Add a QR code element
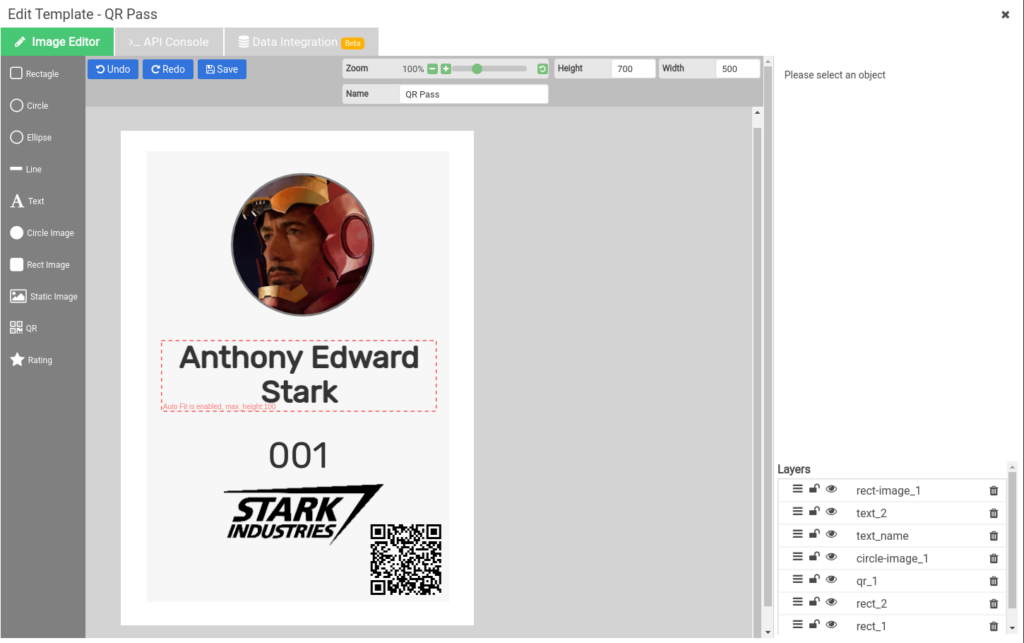Screen dimensions: 1024x643 [x=24, y=328]
